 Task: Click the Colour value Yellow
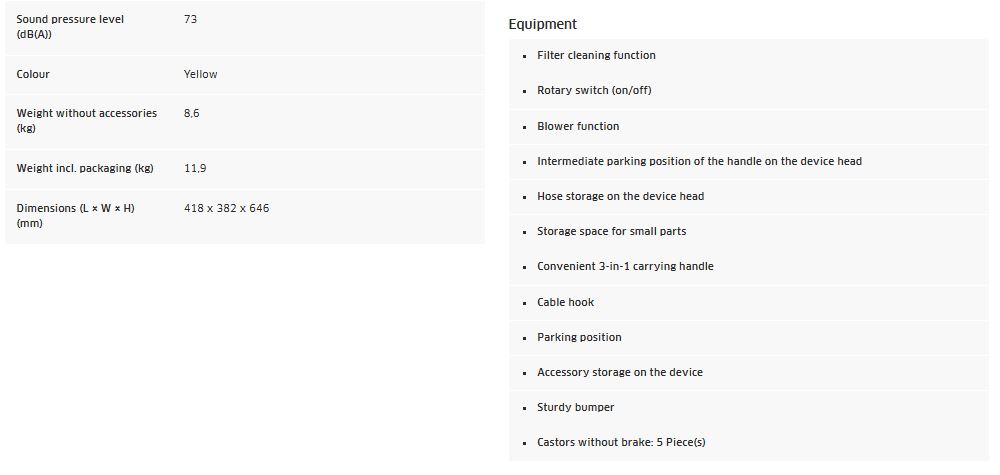[x=200, y=74]
